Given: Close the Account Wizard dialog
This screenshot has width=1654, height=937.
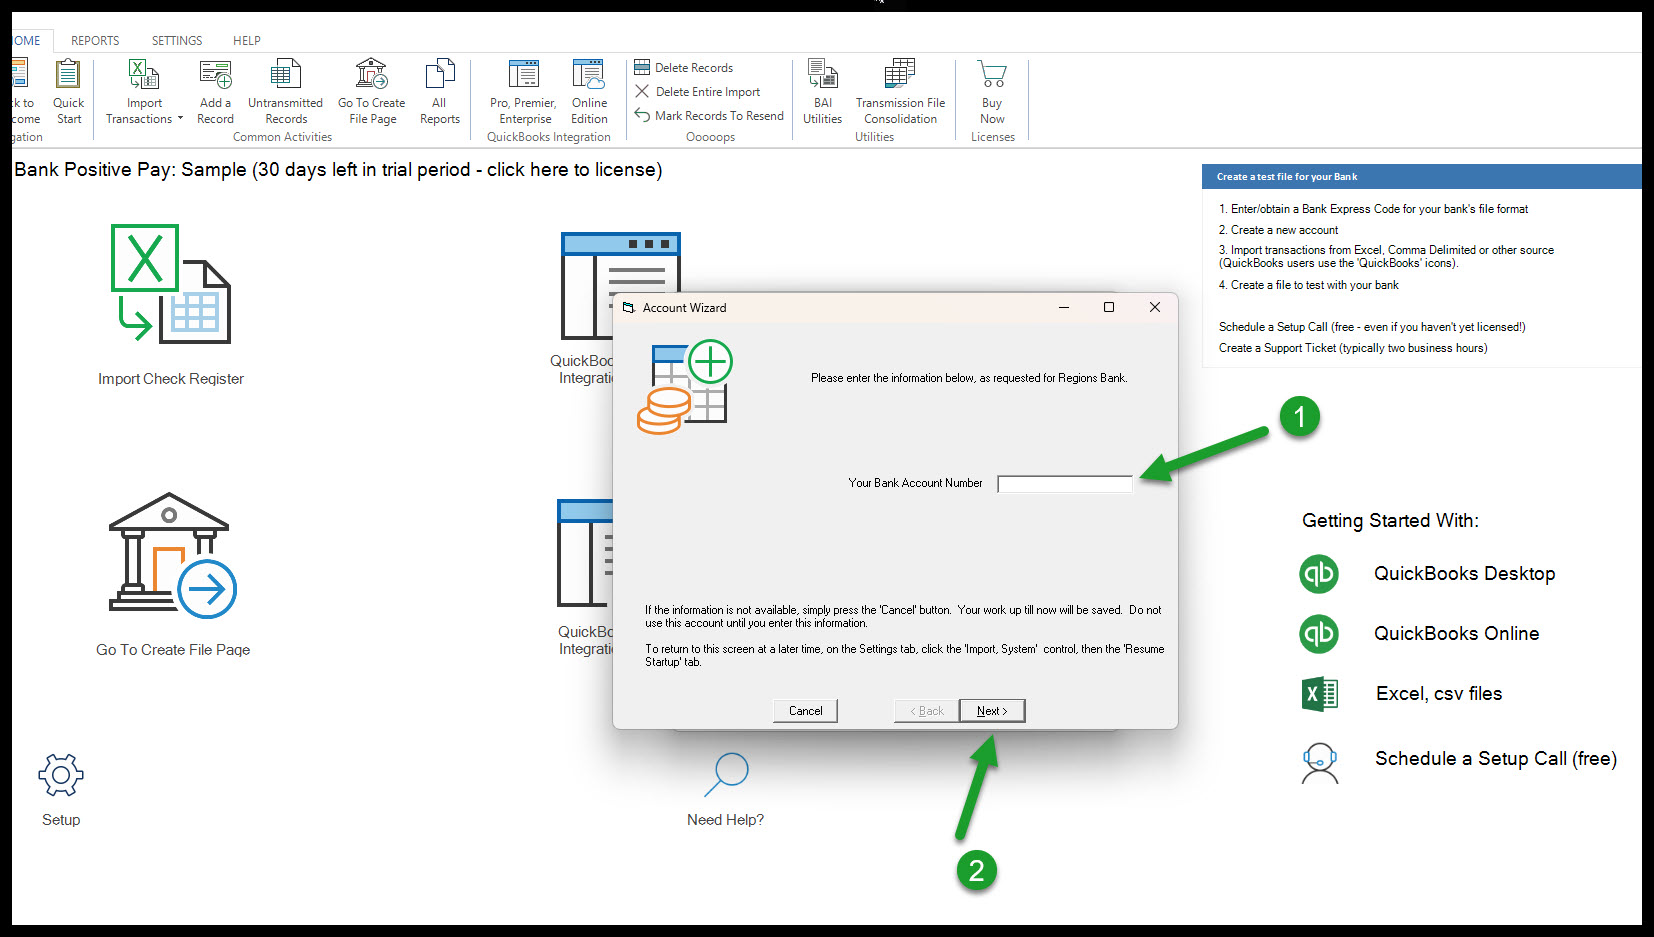Looking at the screenshot, I should (x=1155, y=307).
